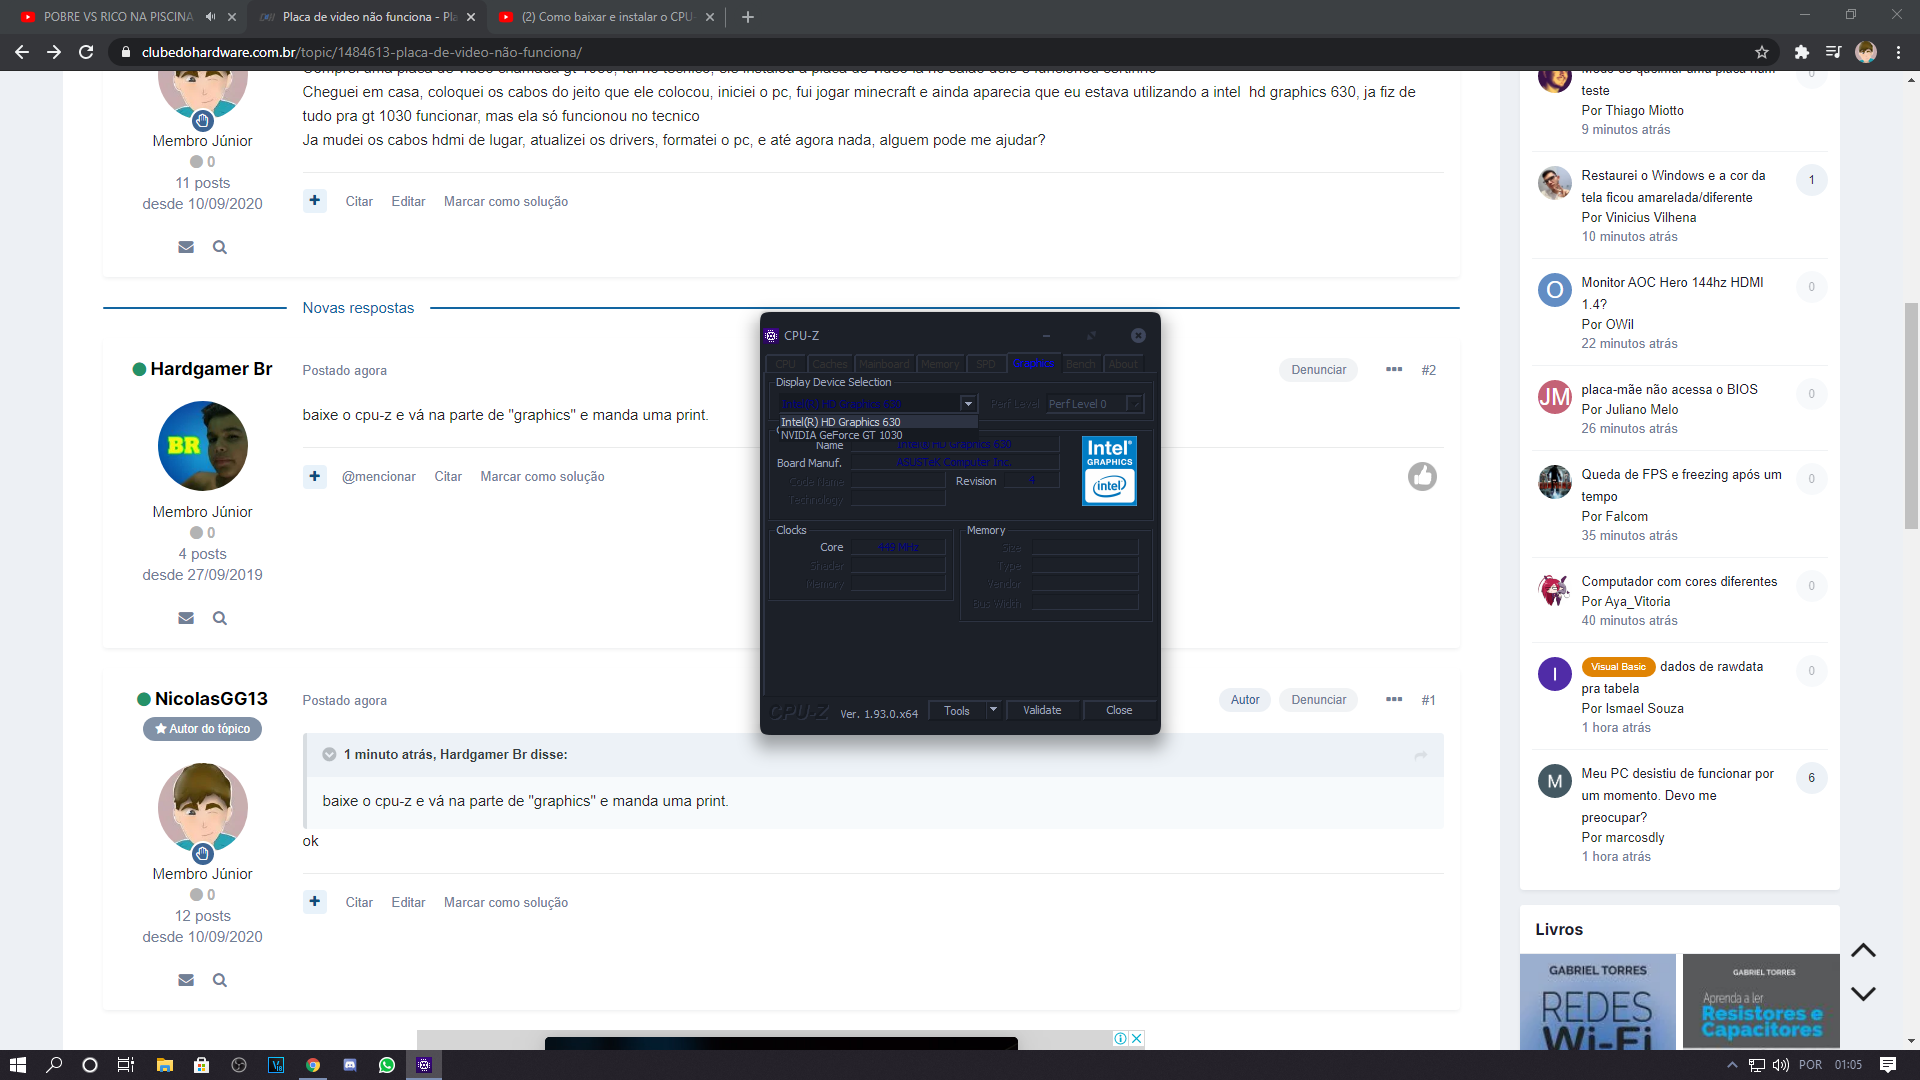This screenshot has height=1080, width=1920.
Task: Open the About tab in CPU-Z
Action: [x=1122, y=364]
